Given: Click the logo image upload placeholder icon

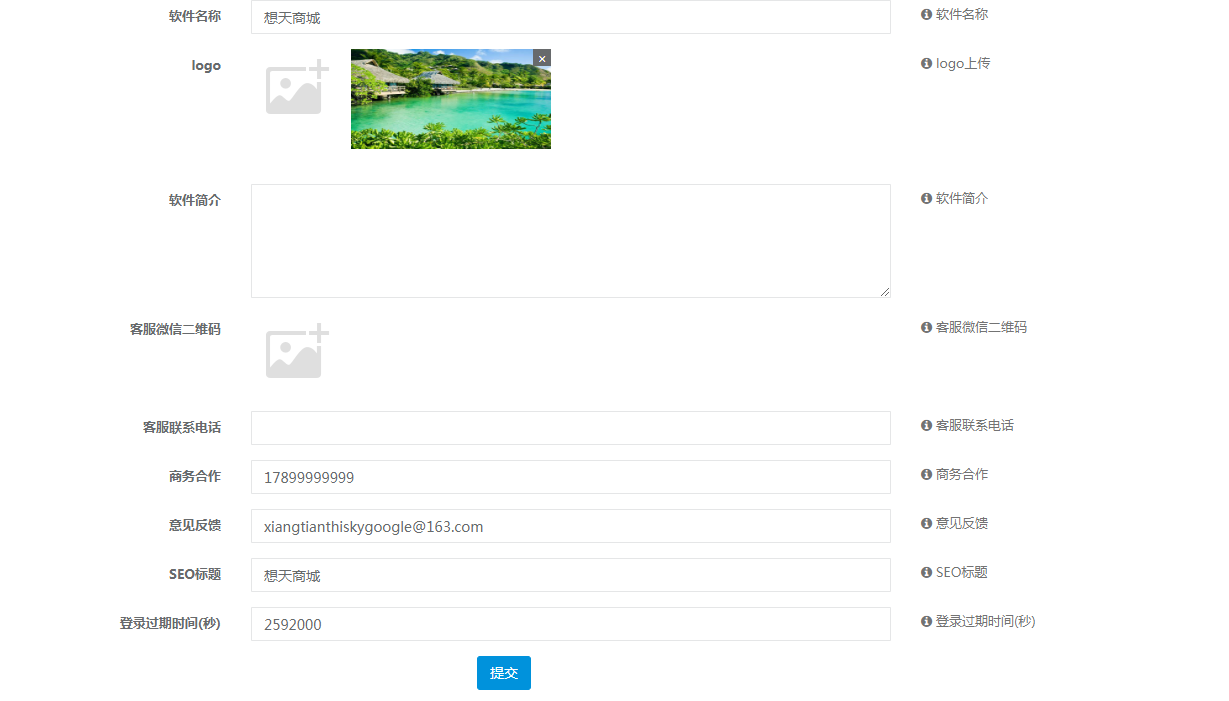Looking at the screenshot, I should pyautogui.click(x=297, y=87).
